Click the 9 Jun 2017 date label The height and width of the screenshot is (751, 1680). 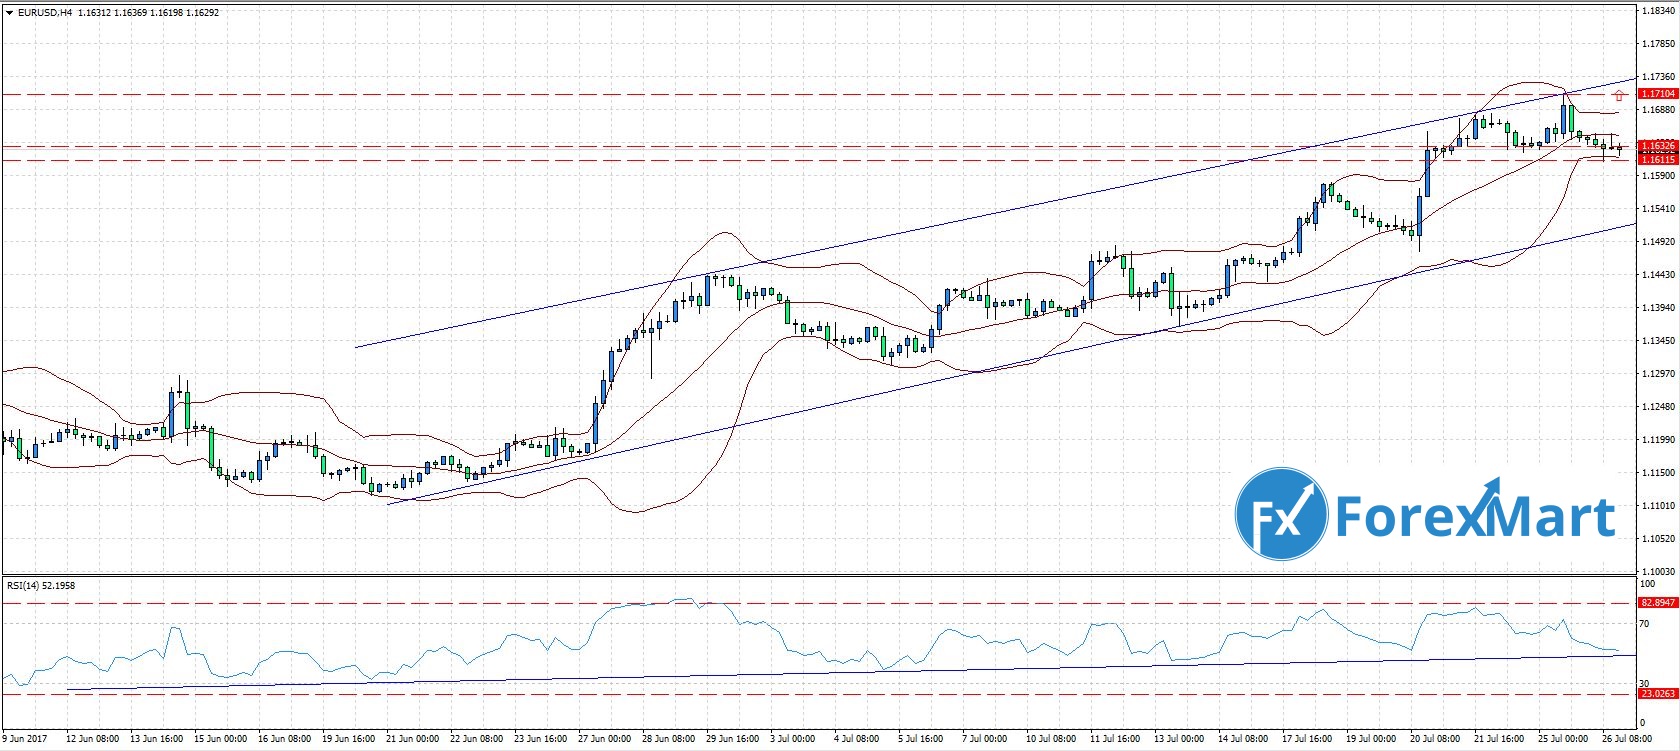27,739
